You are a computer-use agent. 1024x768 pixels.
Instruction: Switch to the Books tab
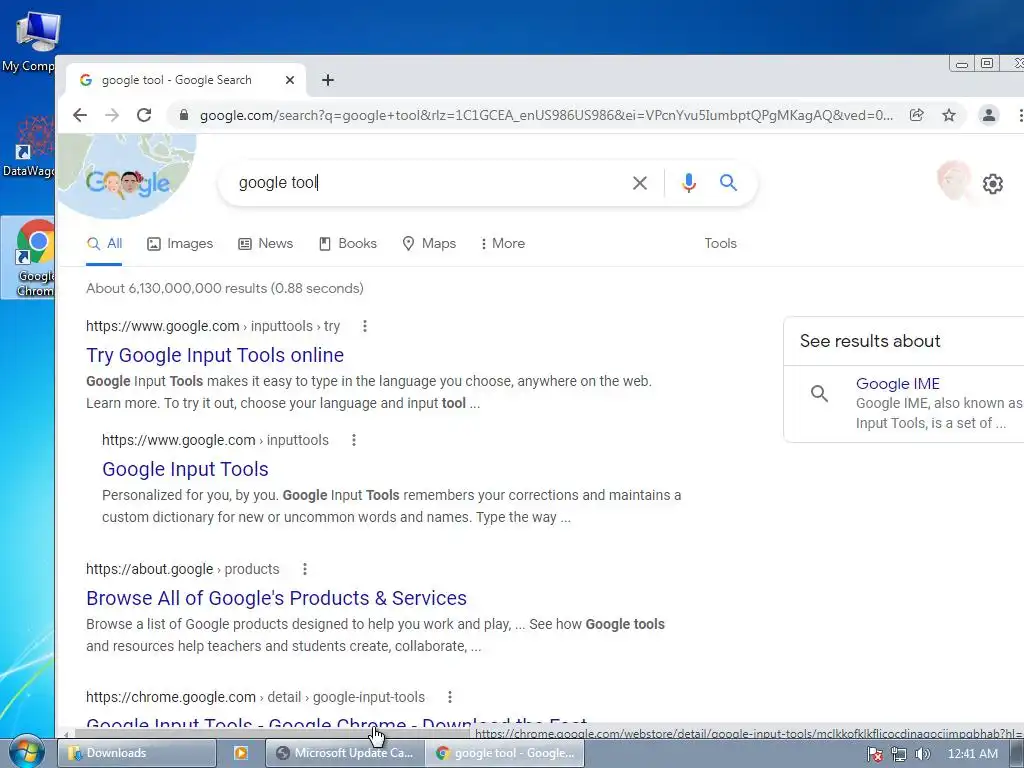coord(347,244)
